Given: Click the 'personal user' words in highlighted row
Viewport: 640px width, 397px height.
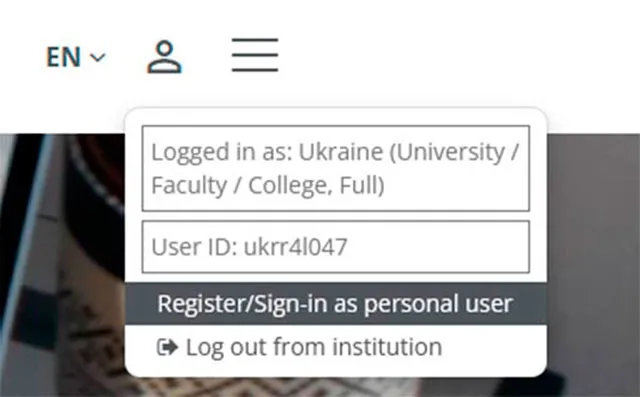Looking at the screenshot, I should point(438,304).
